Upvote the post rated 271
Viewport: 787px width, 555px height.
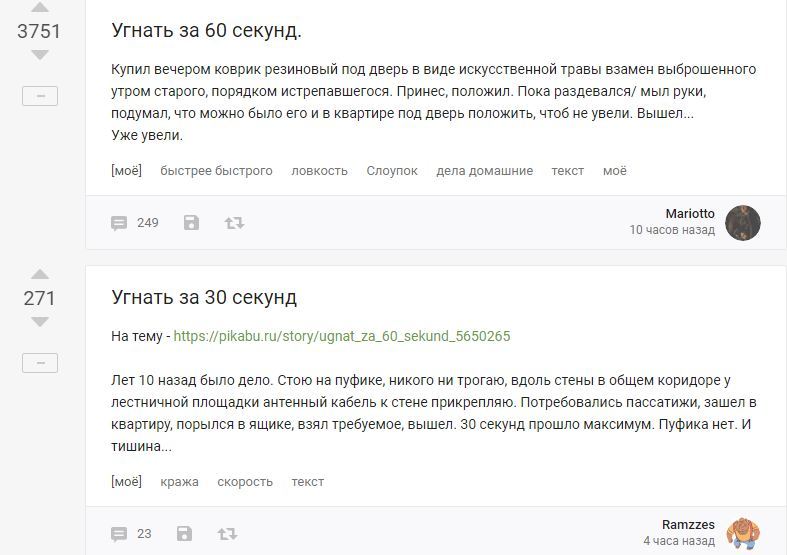point(40,274)
